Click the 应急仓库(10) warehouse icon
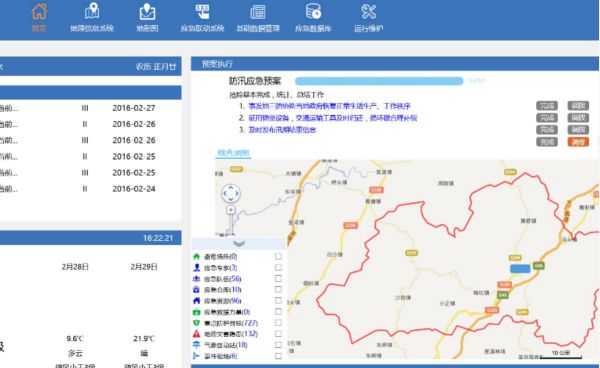Screen dimensions: 600x368 (x=196, y=290)
